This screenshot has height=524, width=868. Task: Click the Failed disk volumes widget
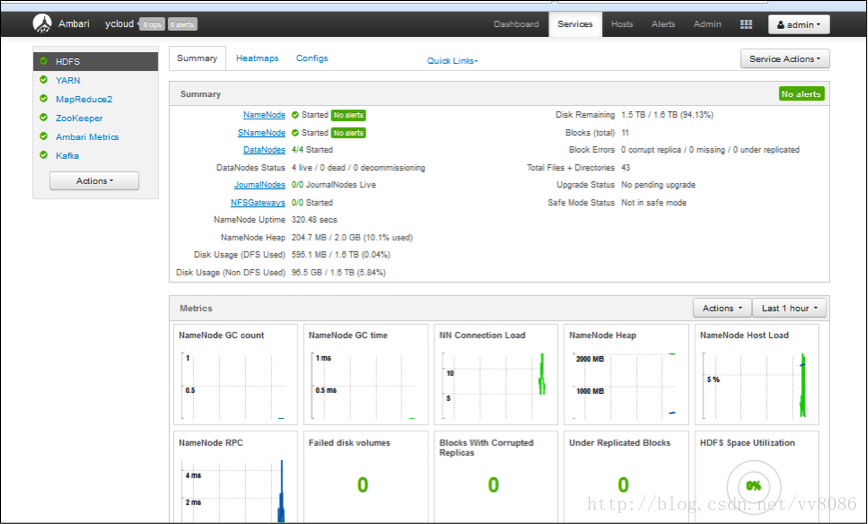pyautogui.click(x=366, y=477)
